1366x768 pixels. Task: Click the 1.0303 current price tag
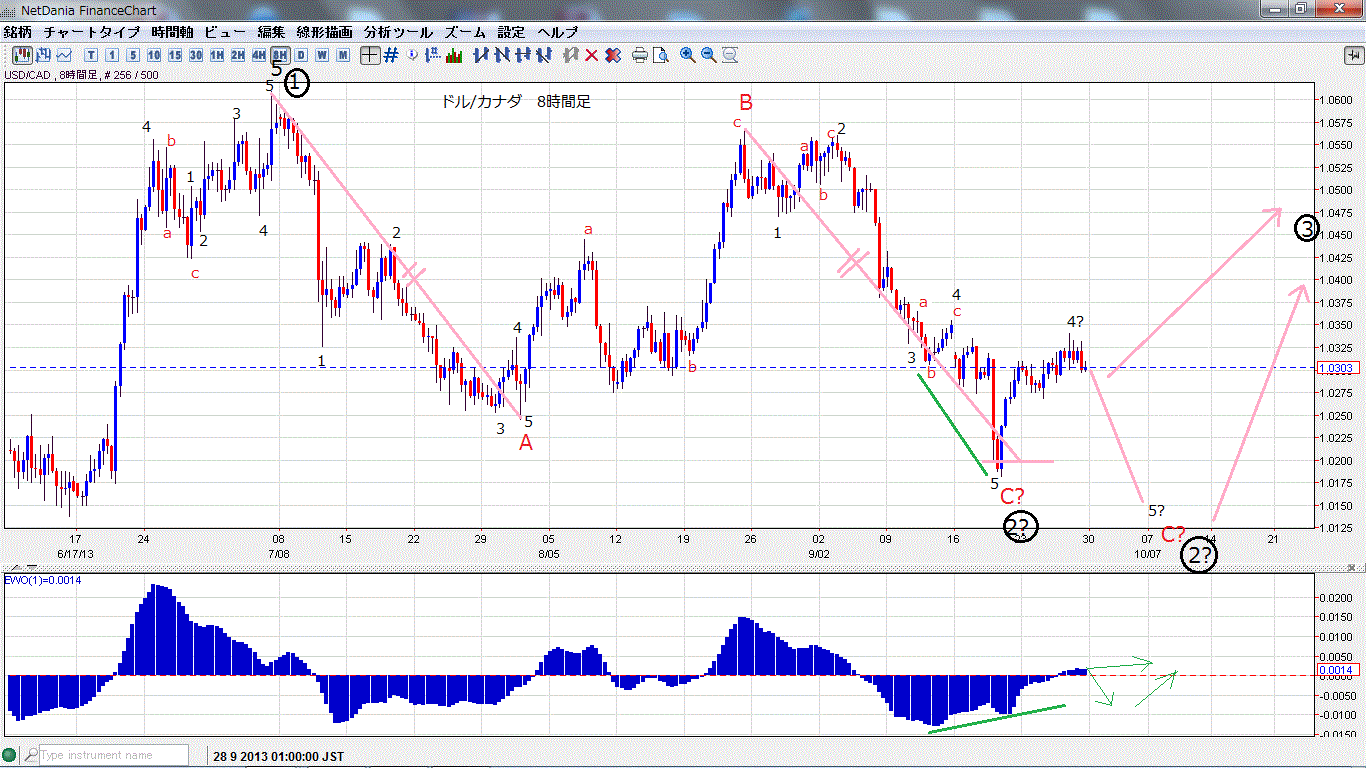coord(1336,368)
